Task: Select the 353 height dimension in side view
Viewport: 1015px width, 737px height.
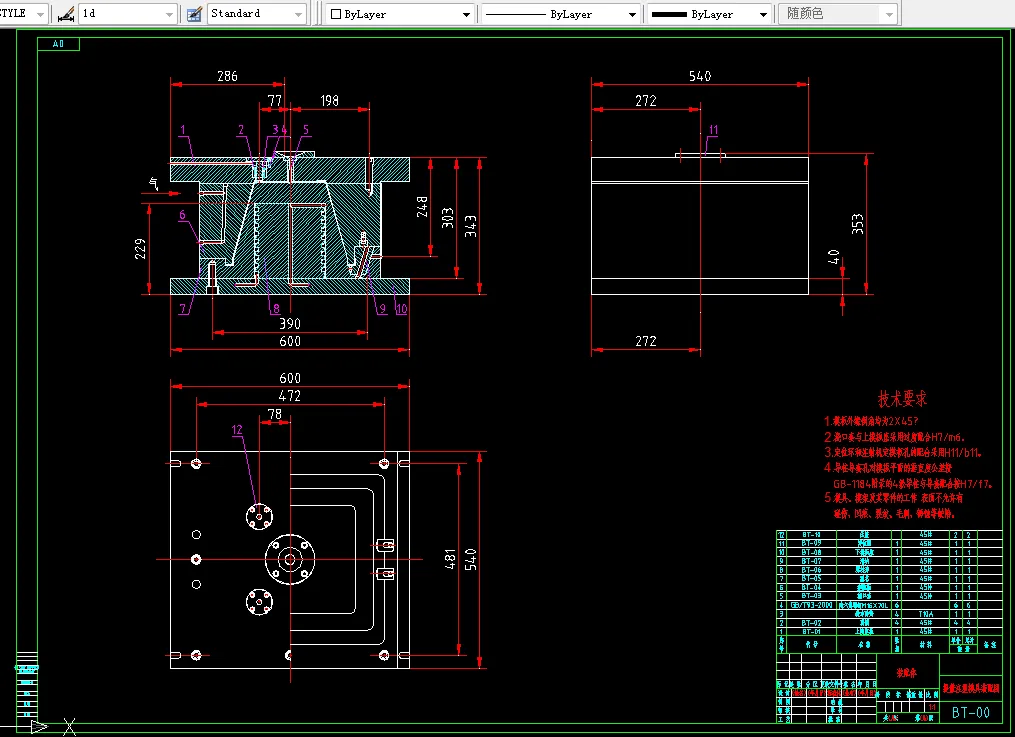Action: 858,223
